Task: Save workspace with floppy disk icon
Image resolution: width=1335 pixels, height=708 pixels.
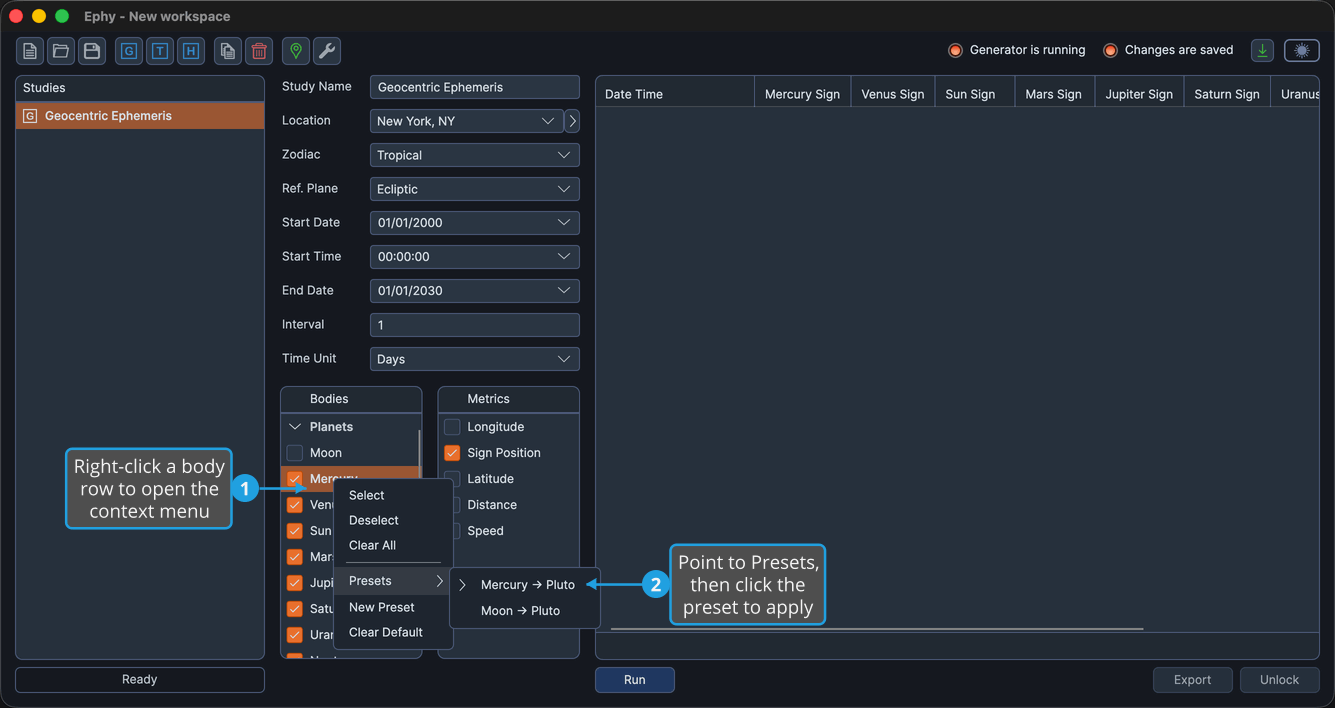Action: tap(92, 51)
